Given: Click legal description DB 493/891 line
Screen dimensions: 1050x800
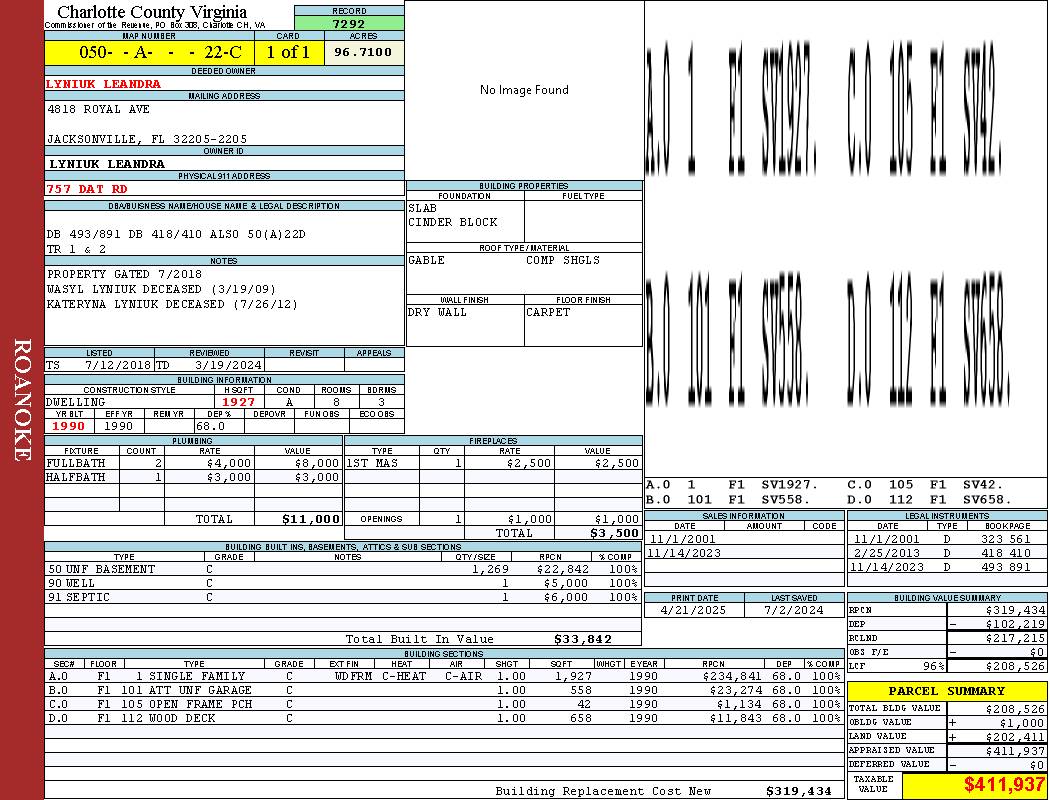Looking at the screenshot, I should (x=176, y=234).
